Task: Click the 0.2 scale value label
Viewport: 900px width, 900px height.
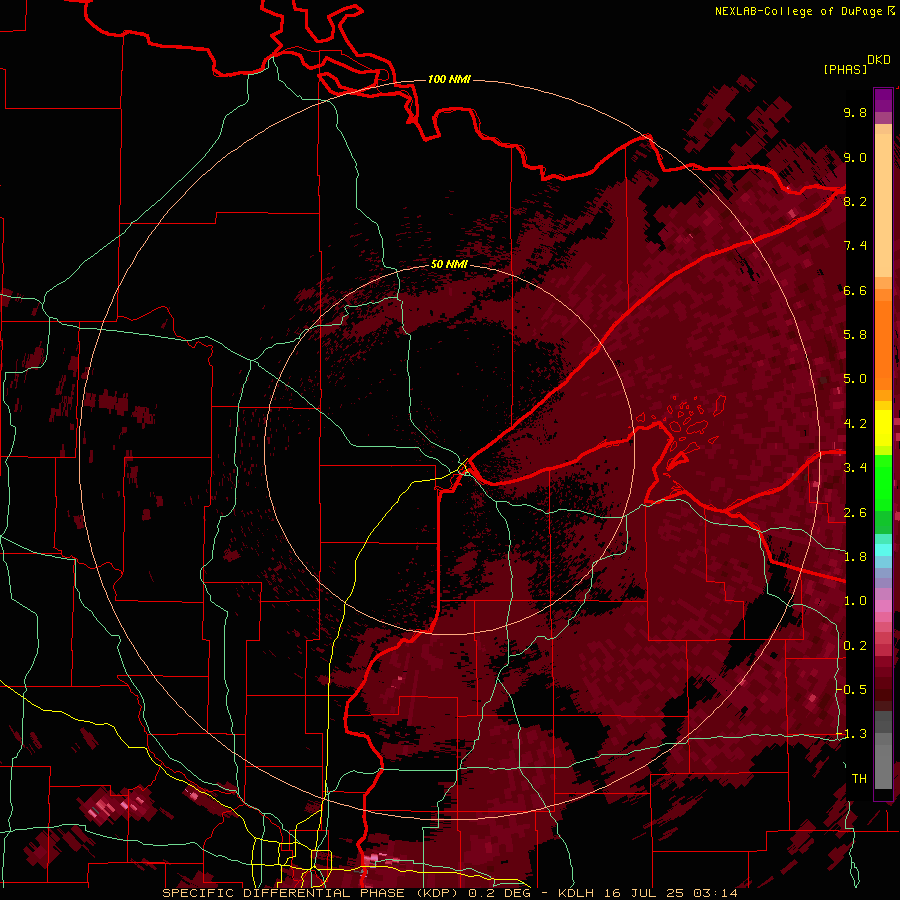Action: click(855, 646)
